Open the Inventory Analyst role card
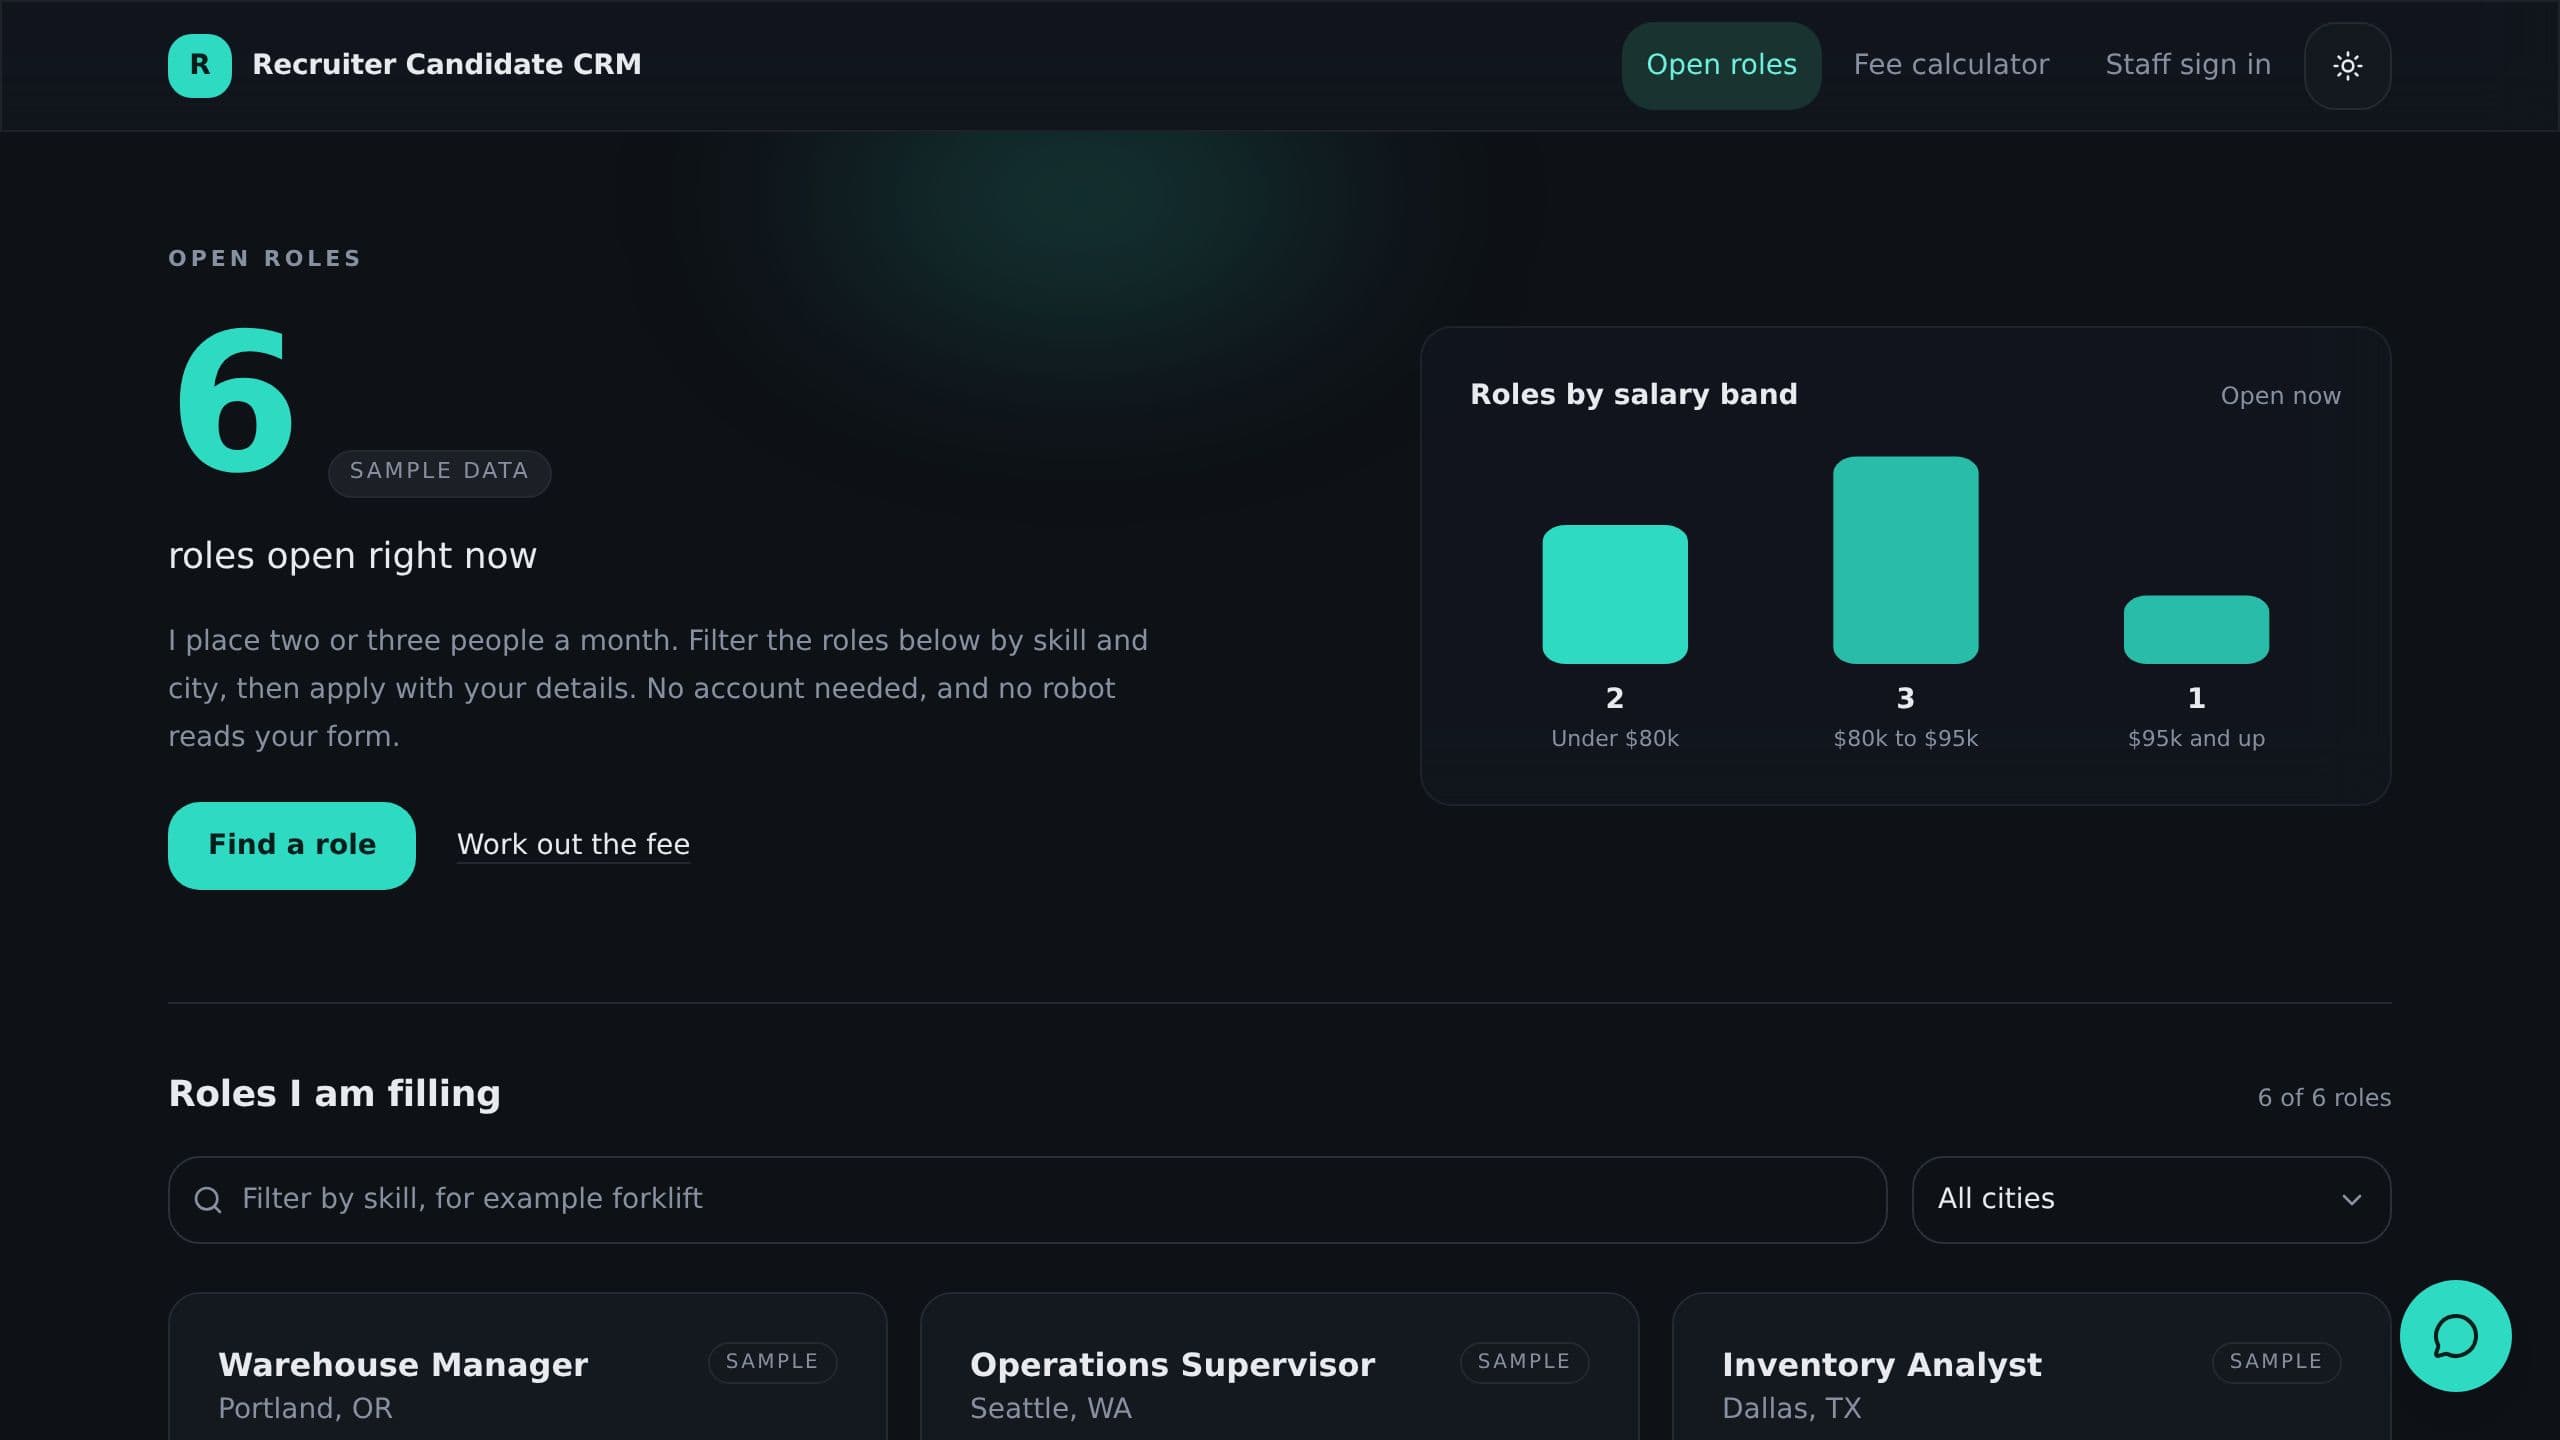 (2031, 1367)
